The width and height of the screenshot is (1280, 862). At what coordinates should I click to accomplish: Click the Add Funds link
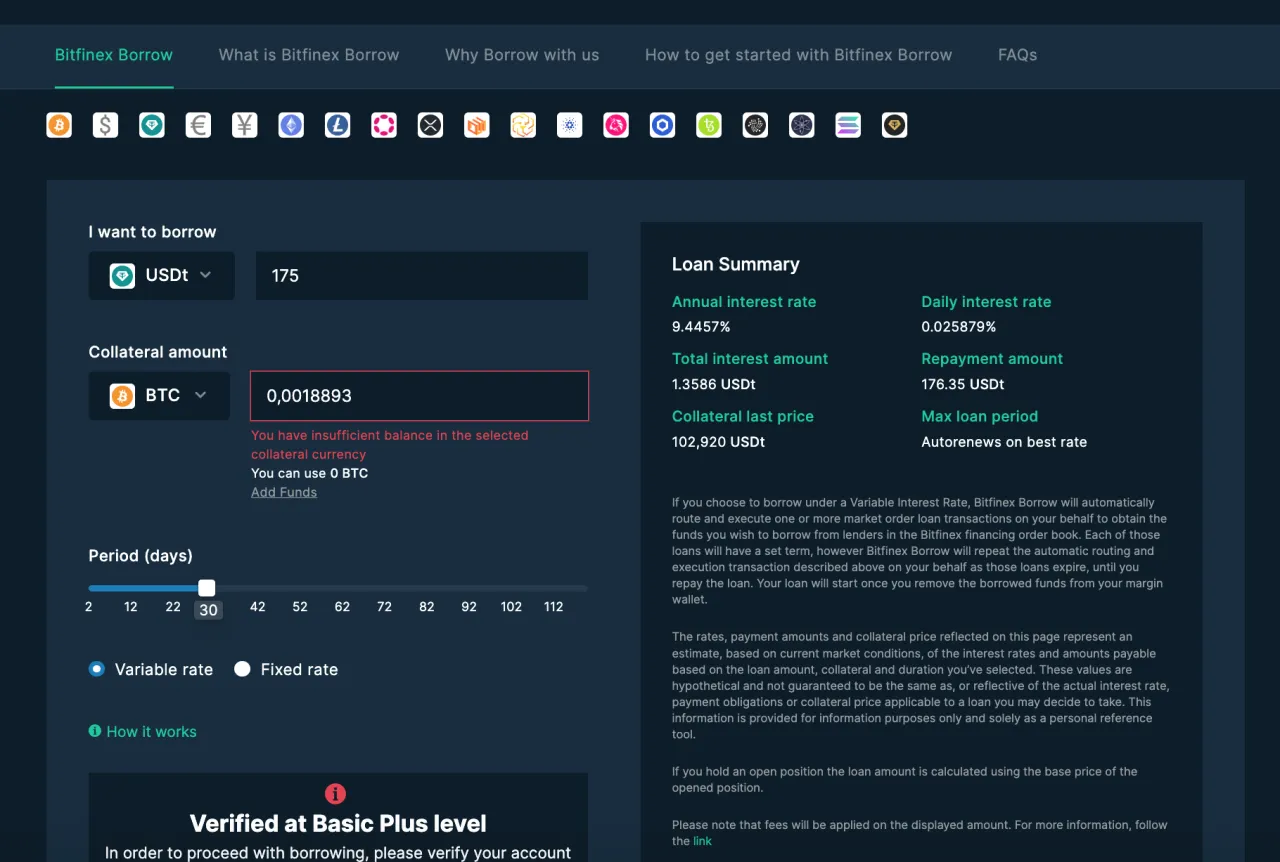[x=284, y=492]
